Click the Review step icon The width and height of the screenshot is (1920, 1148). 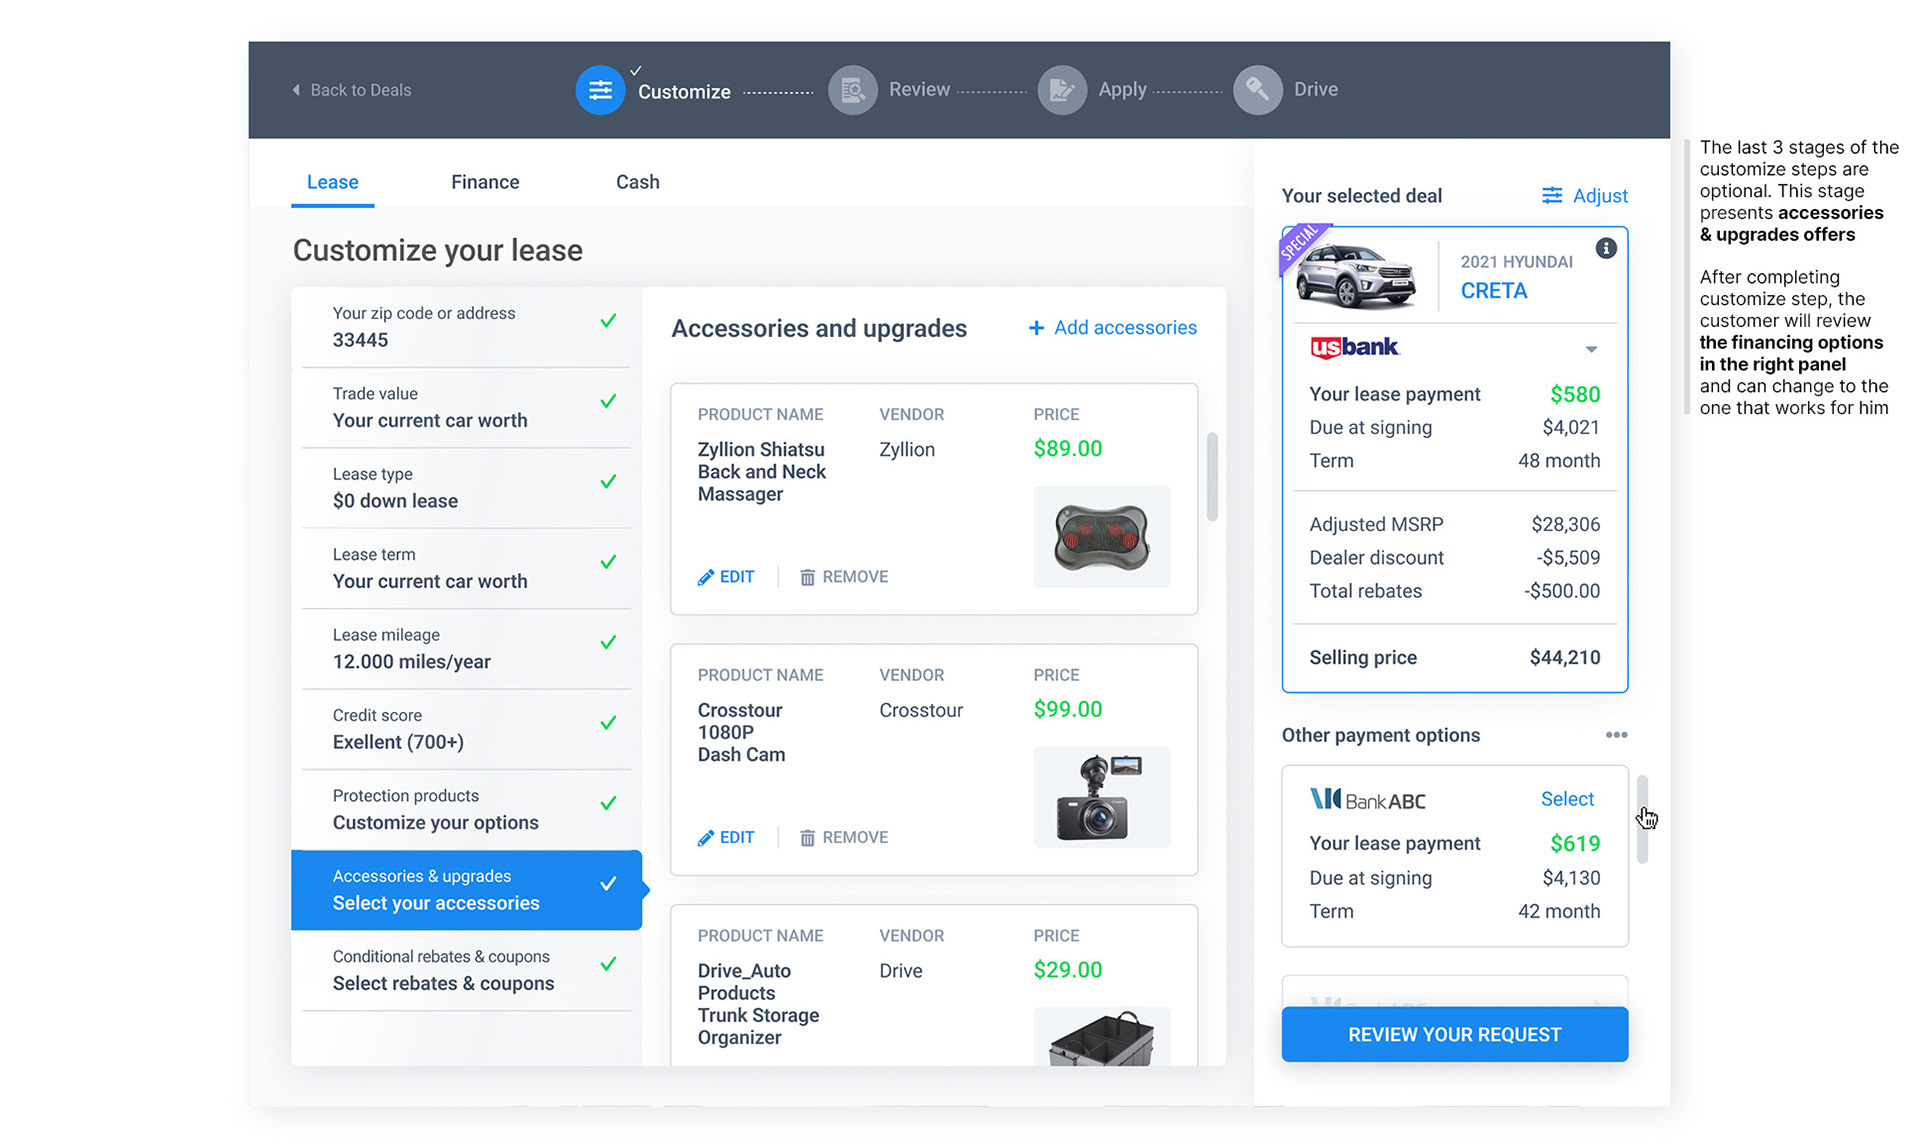click(852, 91)
